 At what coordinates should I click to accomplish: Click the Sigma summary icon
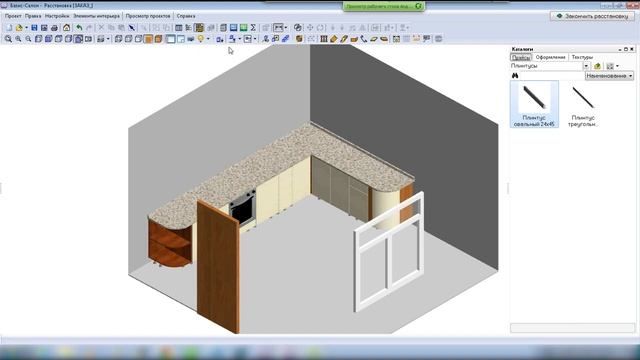coord(253,28)
